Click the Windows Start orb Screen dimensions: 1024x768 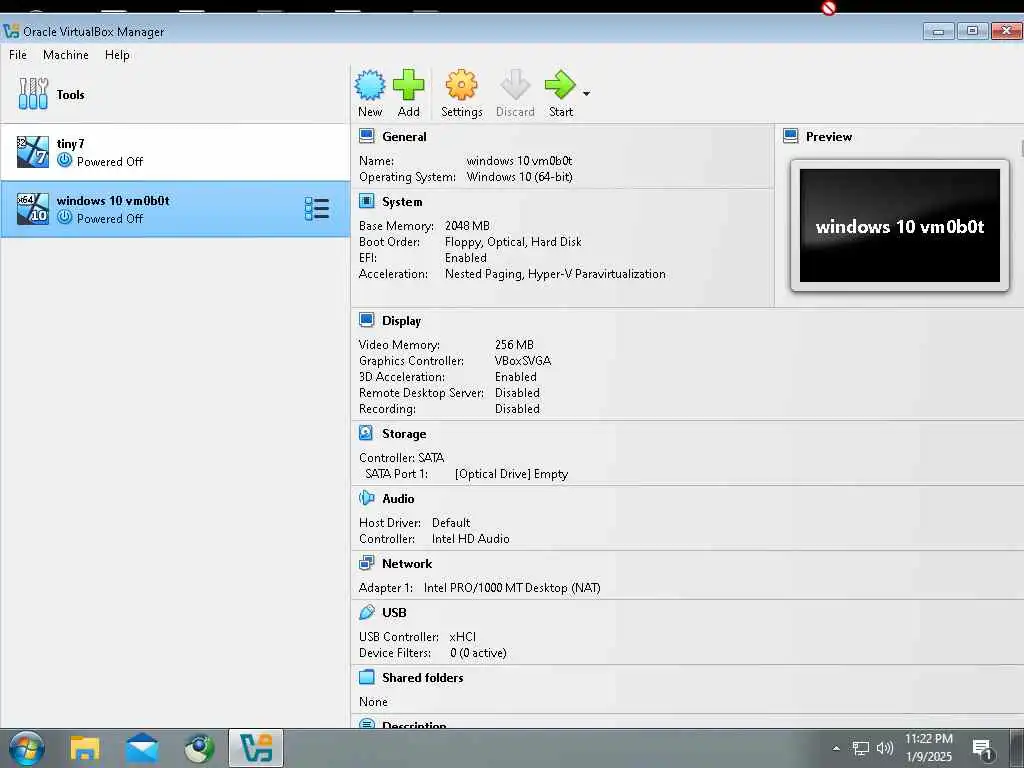coord(27,748)
